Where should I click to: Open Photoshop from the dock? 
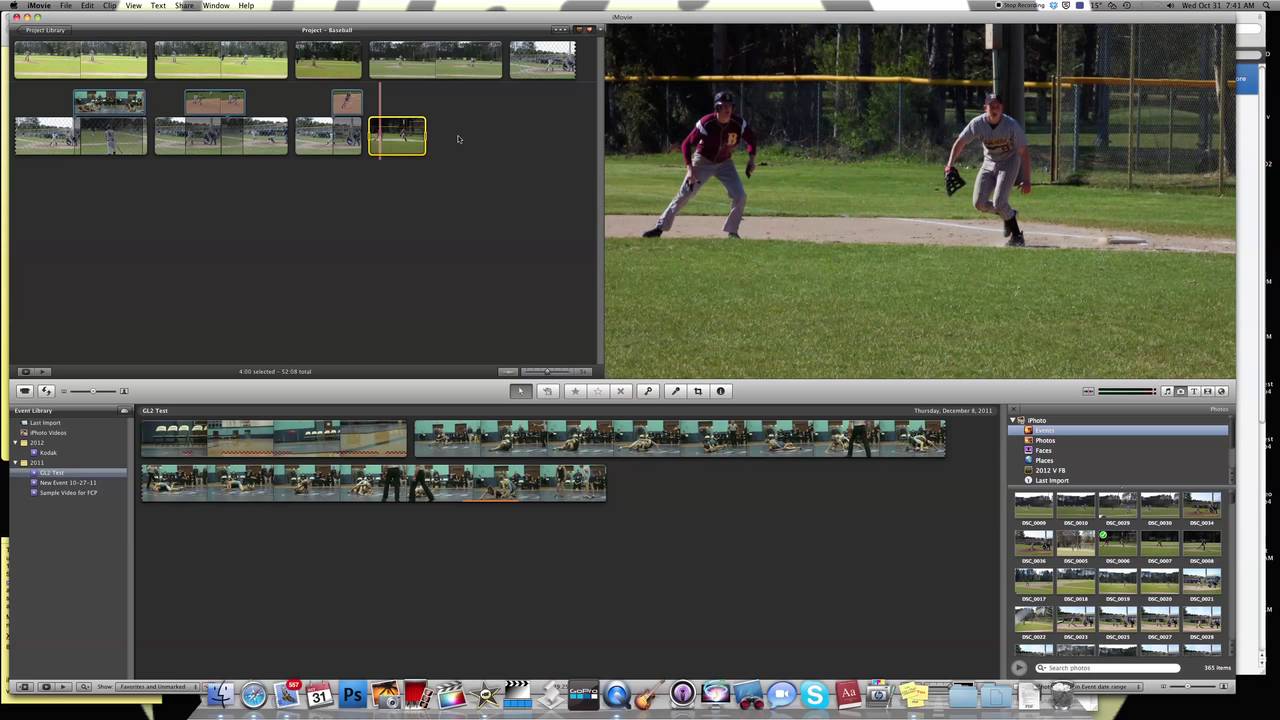[x=353, y=695]
